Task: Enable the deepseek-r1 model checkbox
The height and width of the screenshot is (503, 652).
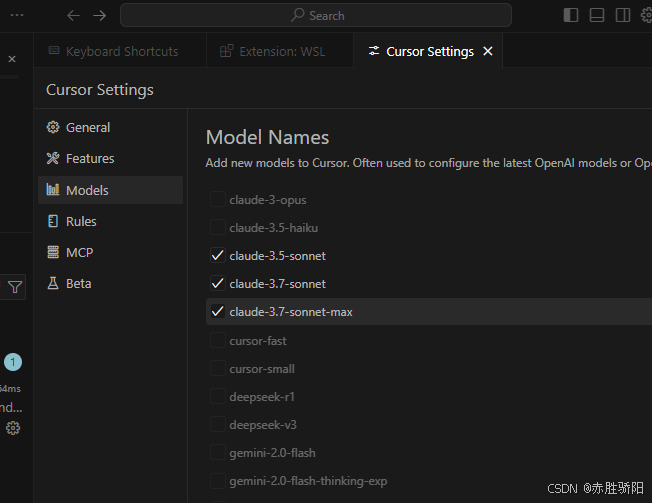Action: [x=218, y=397]
